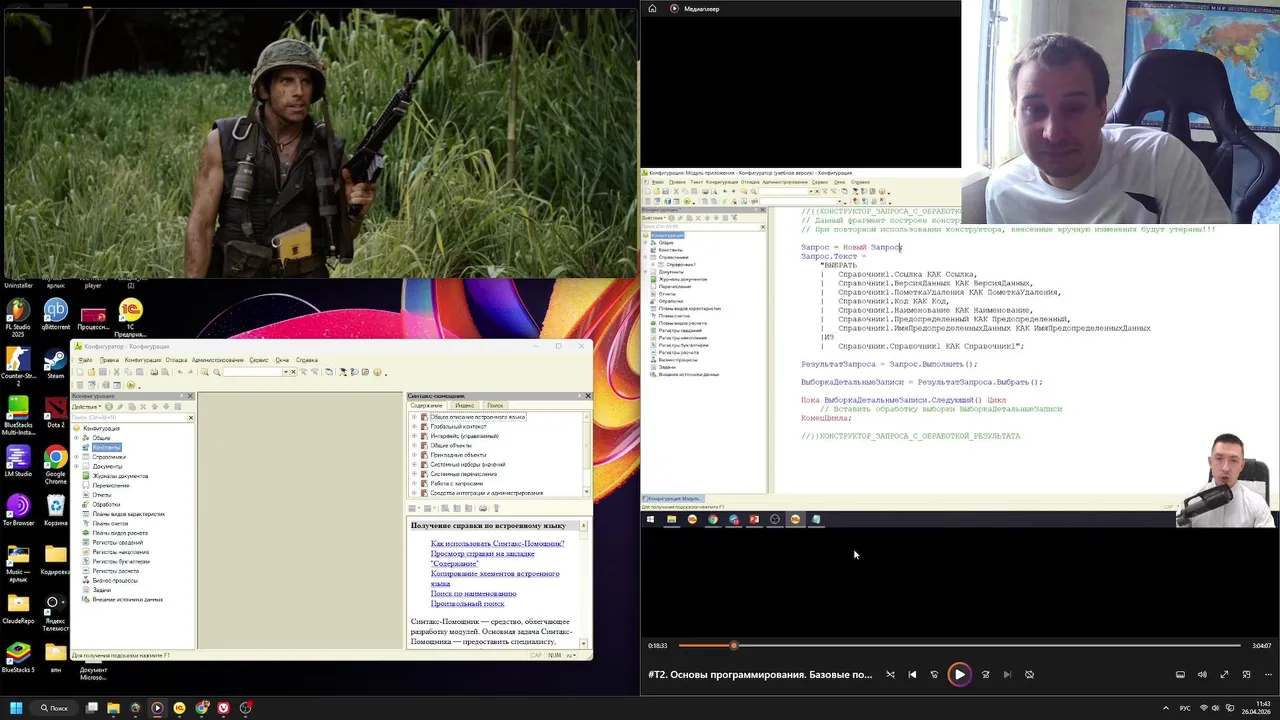Click Home icon in Media Player header
The height and width of the screenshot is (720, 1280).
point(652,8)
